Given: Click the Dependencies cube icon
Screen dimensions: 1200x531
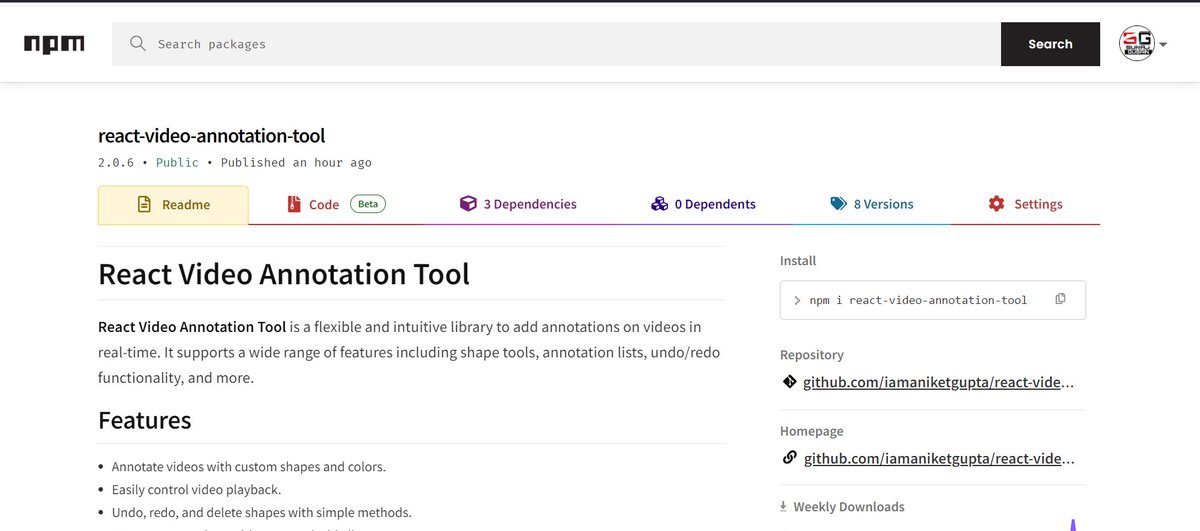Looking at the screenshot, I should click(468, 204).
